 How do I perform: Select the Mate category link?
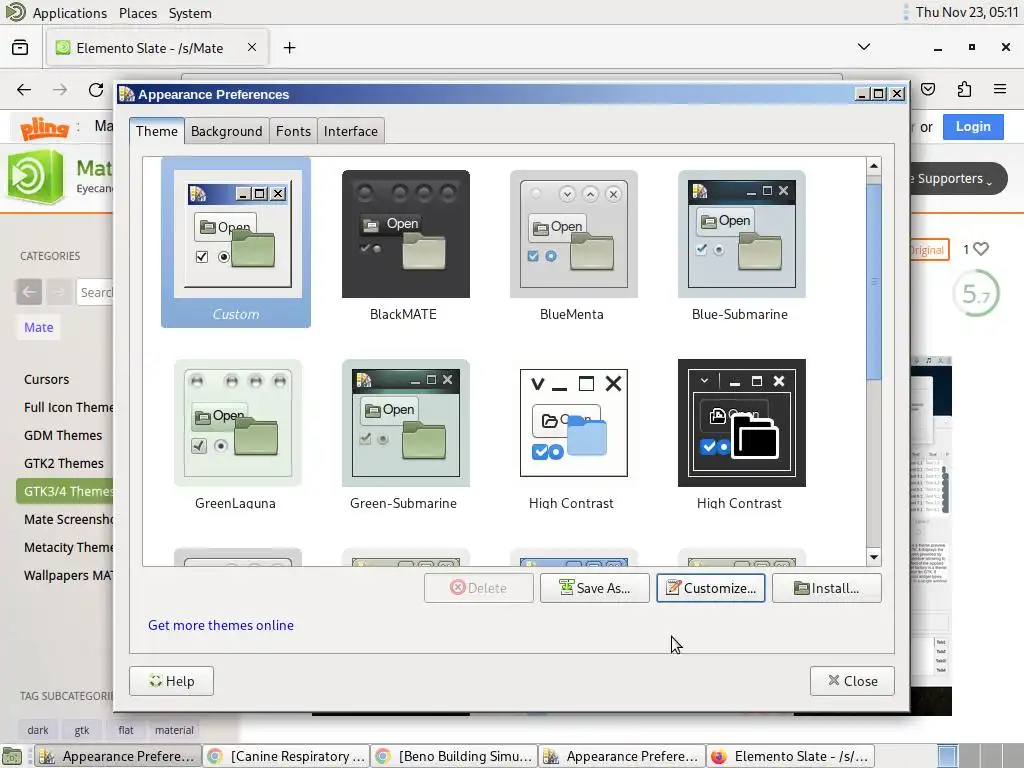tap(39, 327)
